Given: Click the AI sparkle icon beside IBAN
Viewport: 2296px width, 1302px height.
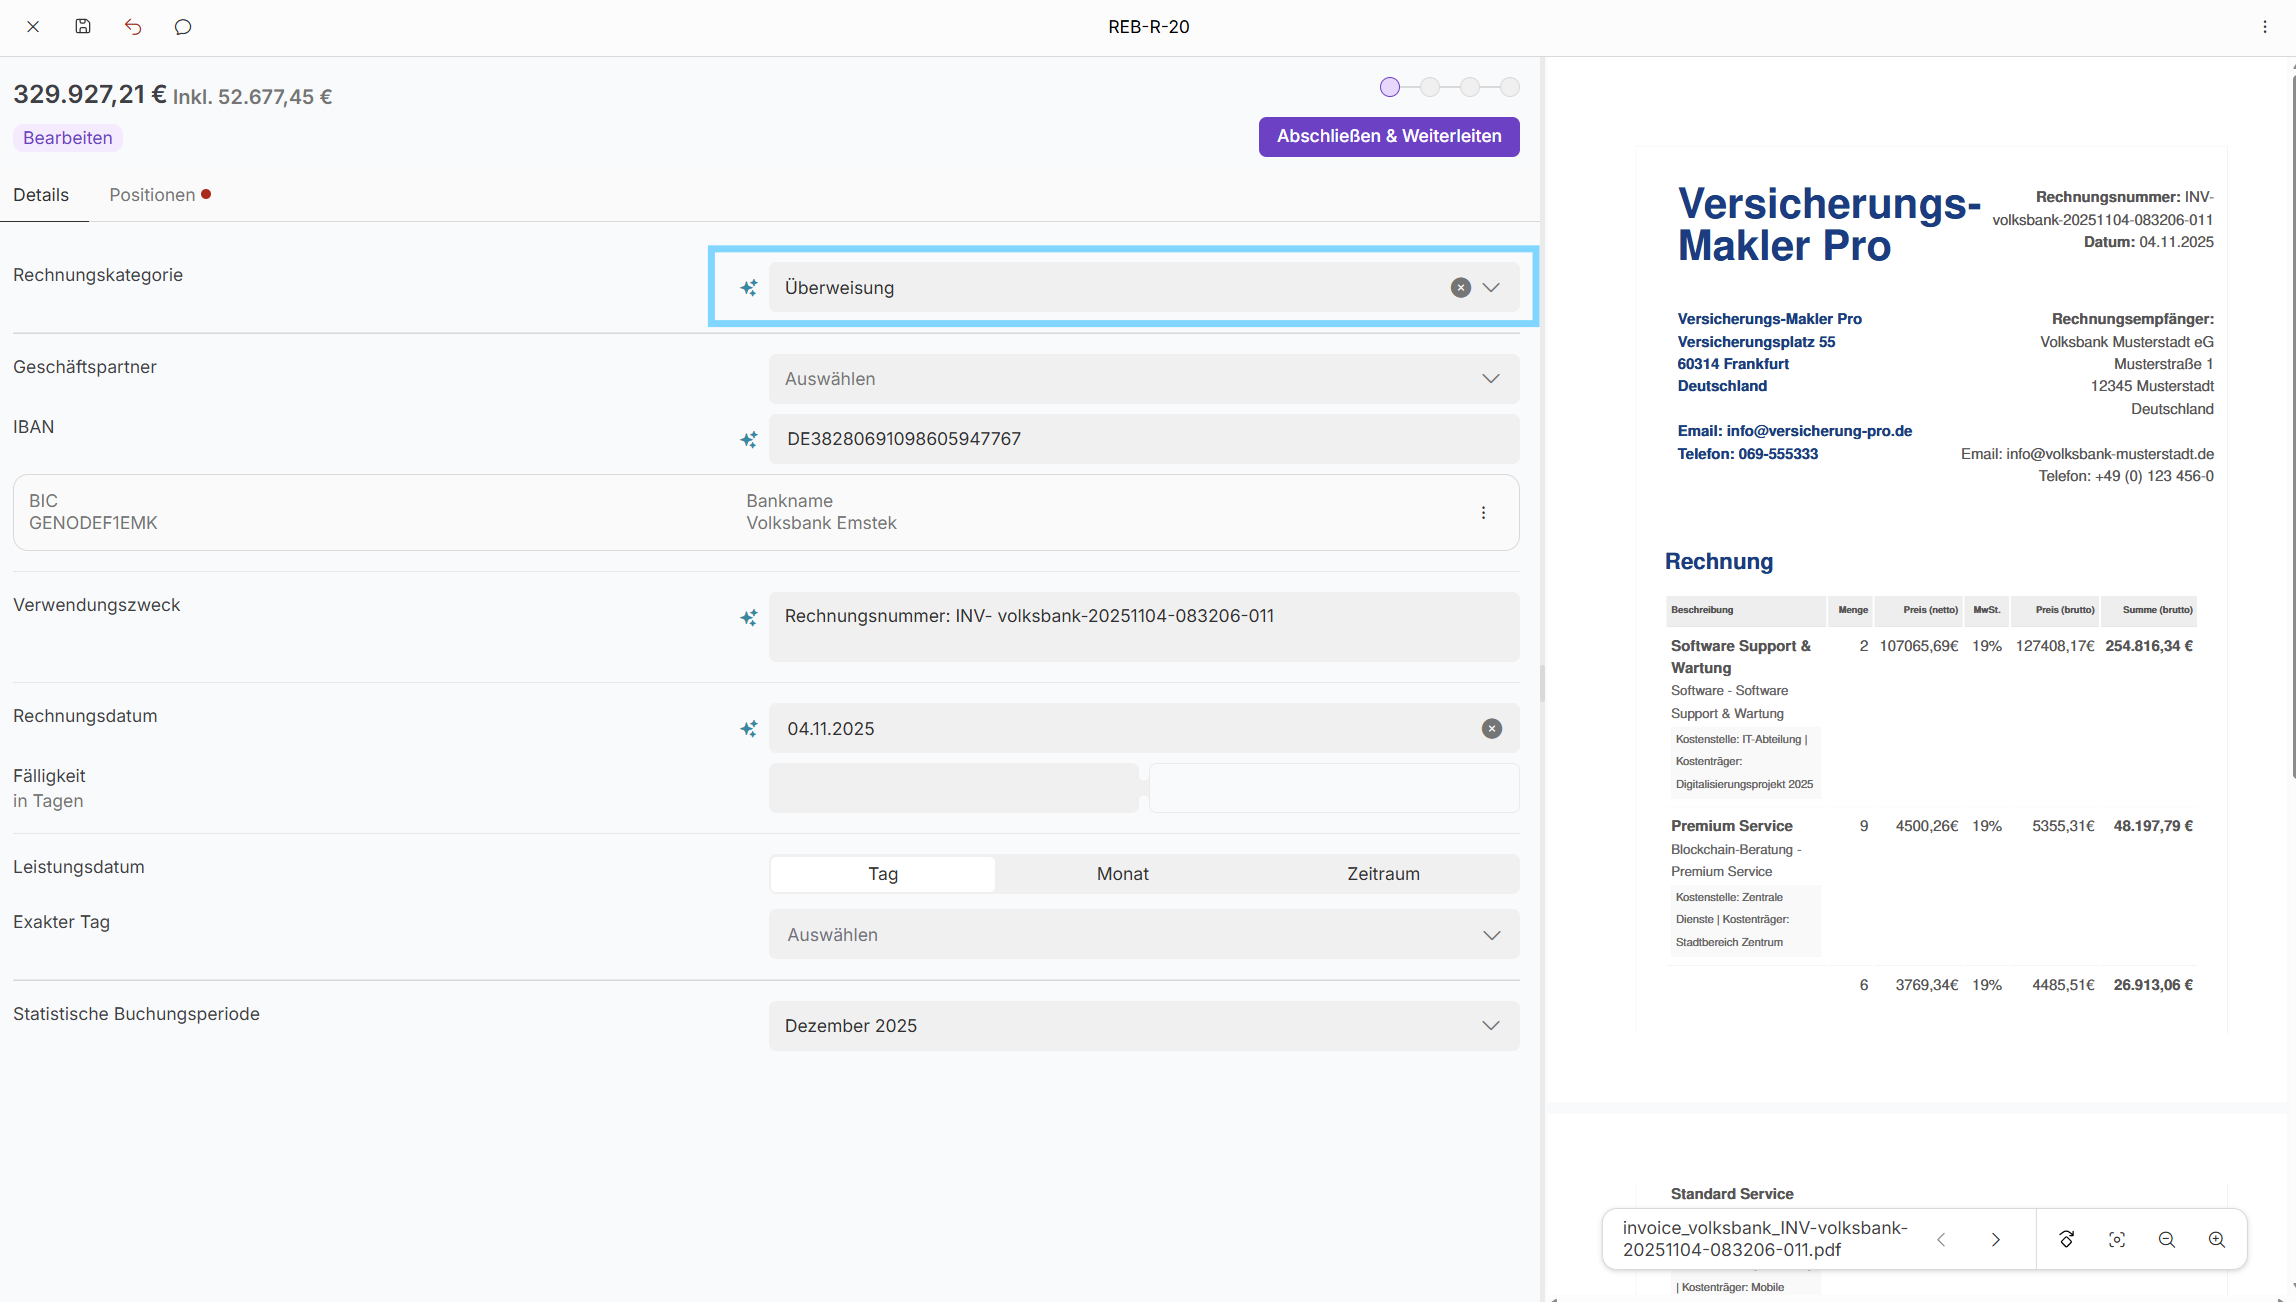Looking at the screenshot, I should click(748, 439).
